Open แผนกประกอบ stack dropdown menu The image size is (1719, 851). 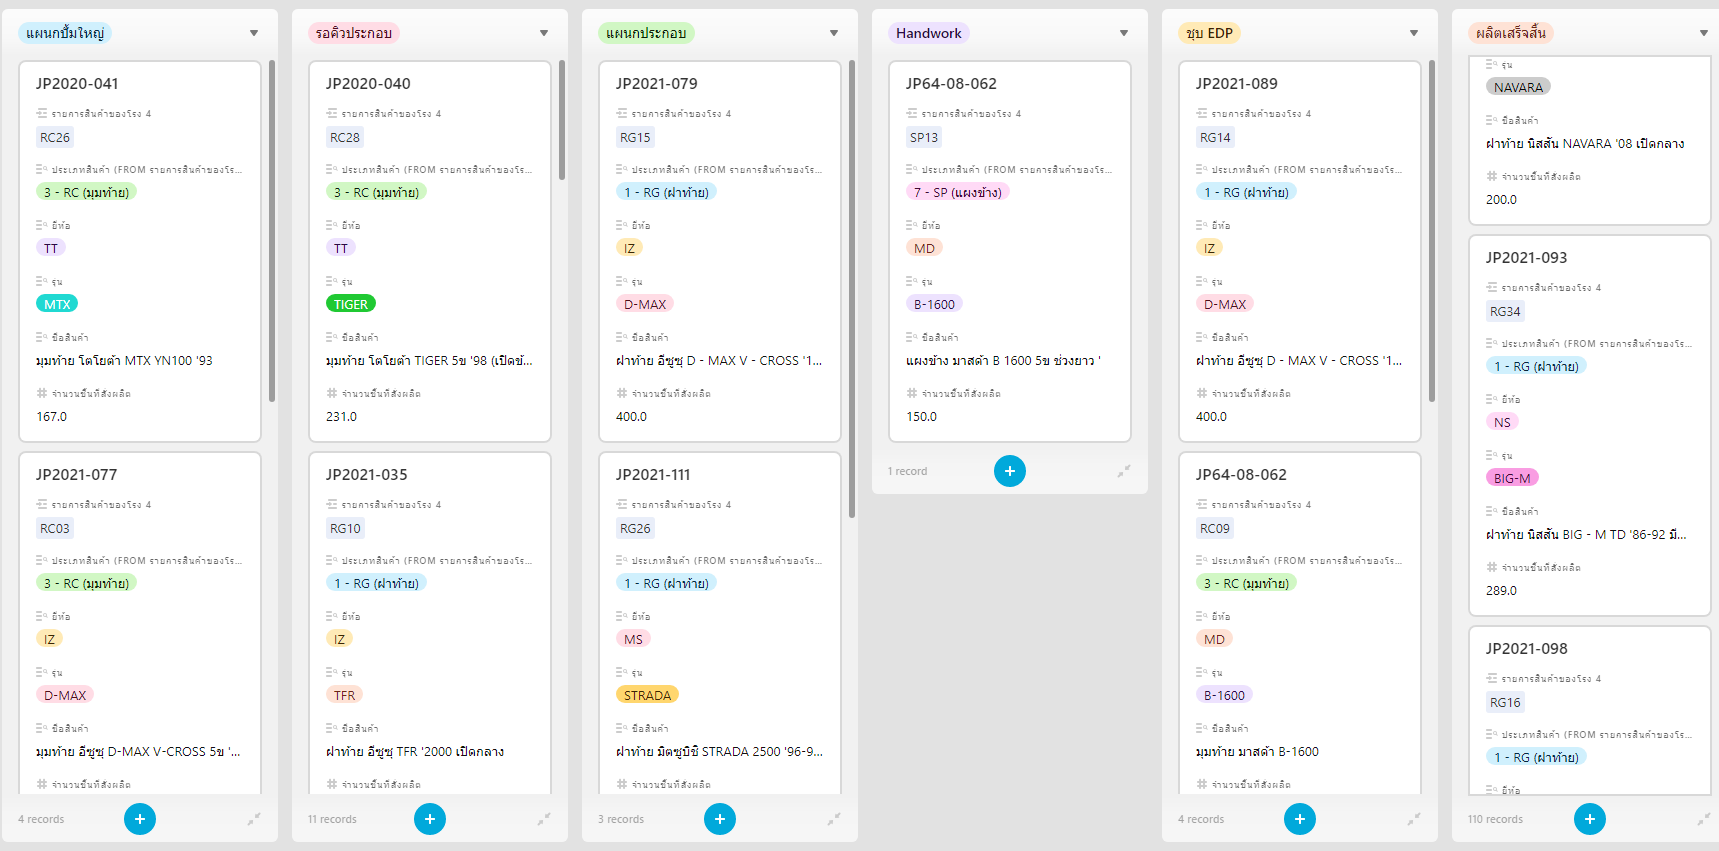(x=834, y=33)
